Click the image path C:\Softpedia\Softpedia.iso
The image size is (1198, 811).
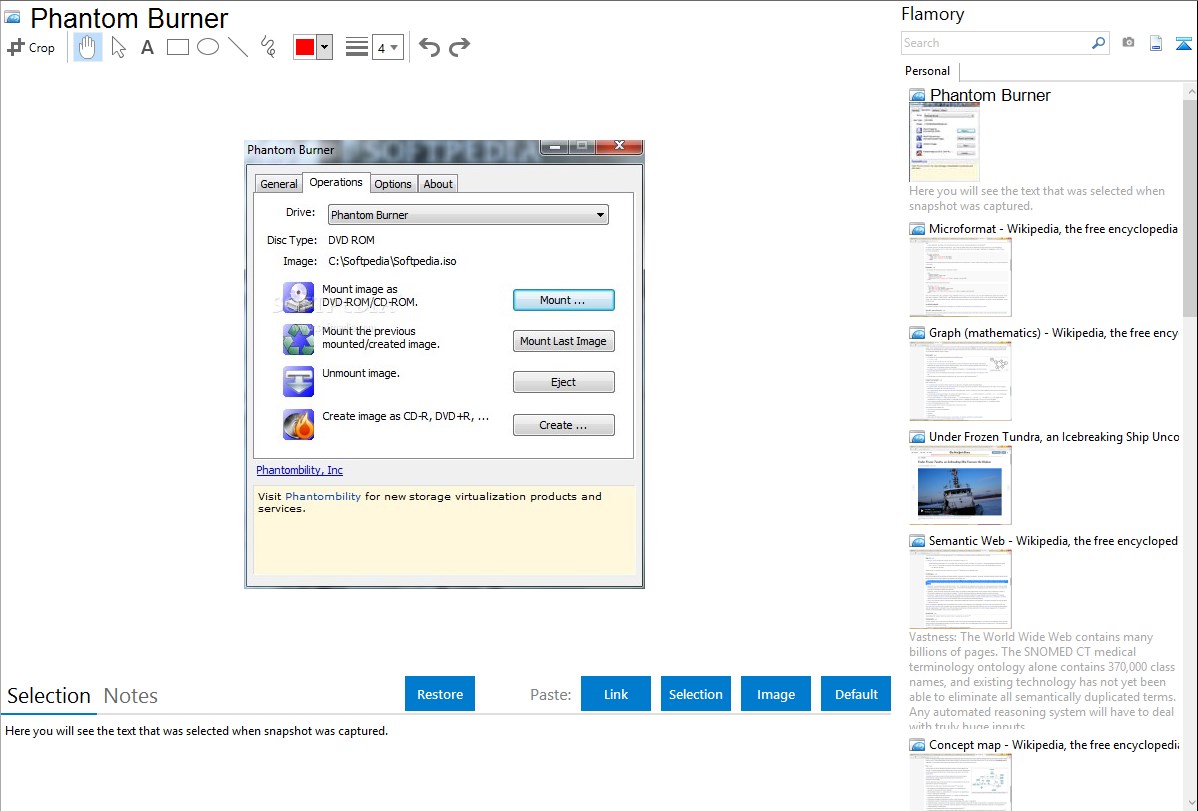(392, 261)
